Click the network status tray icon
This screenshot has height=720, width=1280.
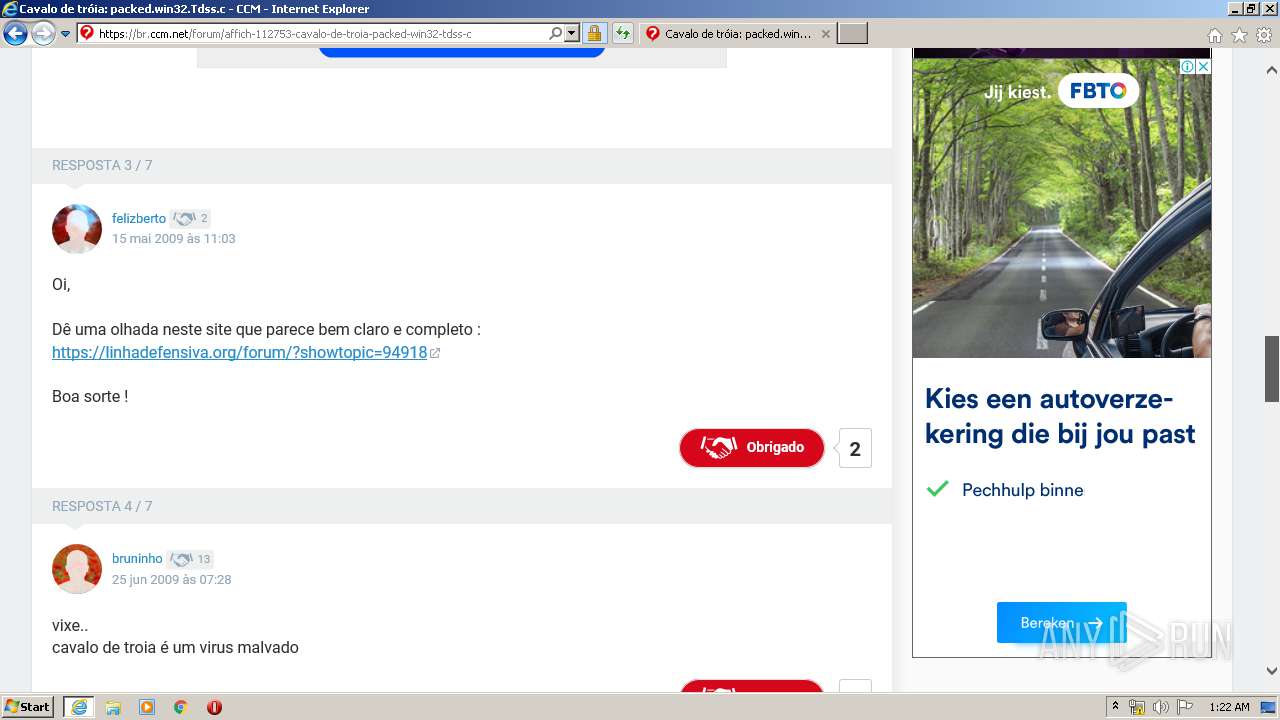point(1137,707)
